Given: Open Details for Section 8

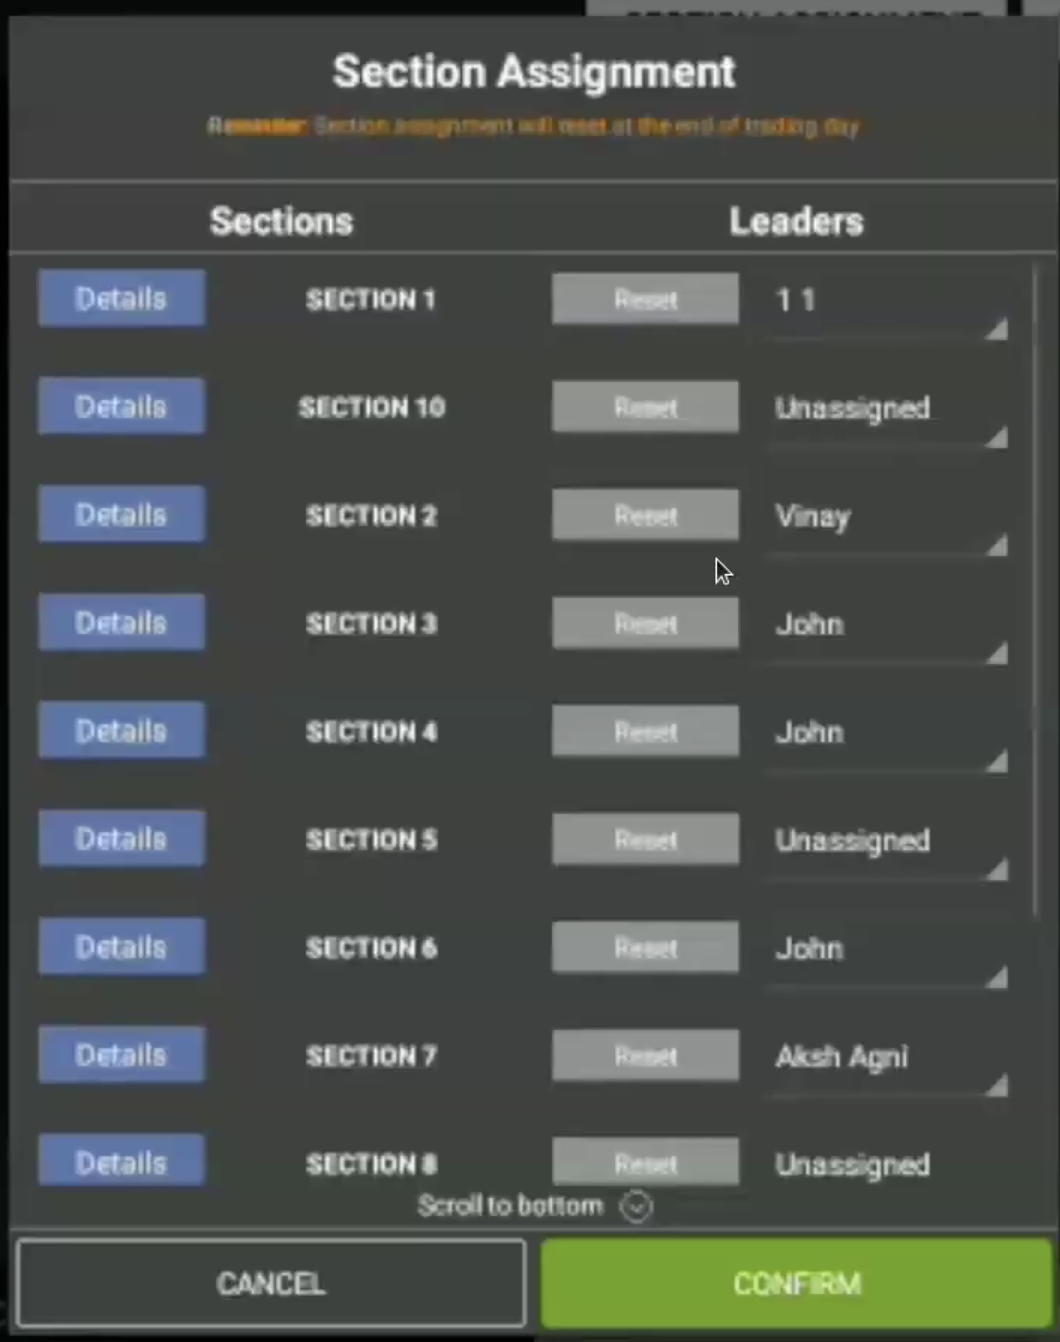Looking at the screenshot, I should coord(121,1162).
